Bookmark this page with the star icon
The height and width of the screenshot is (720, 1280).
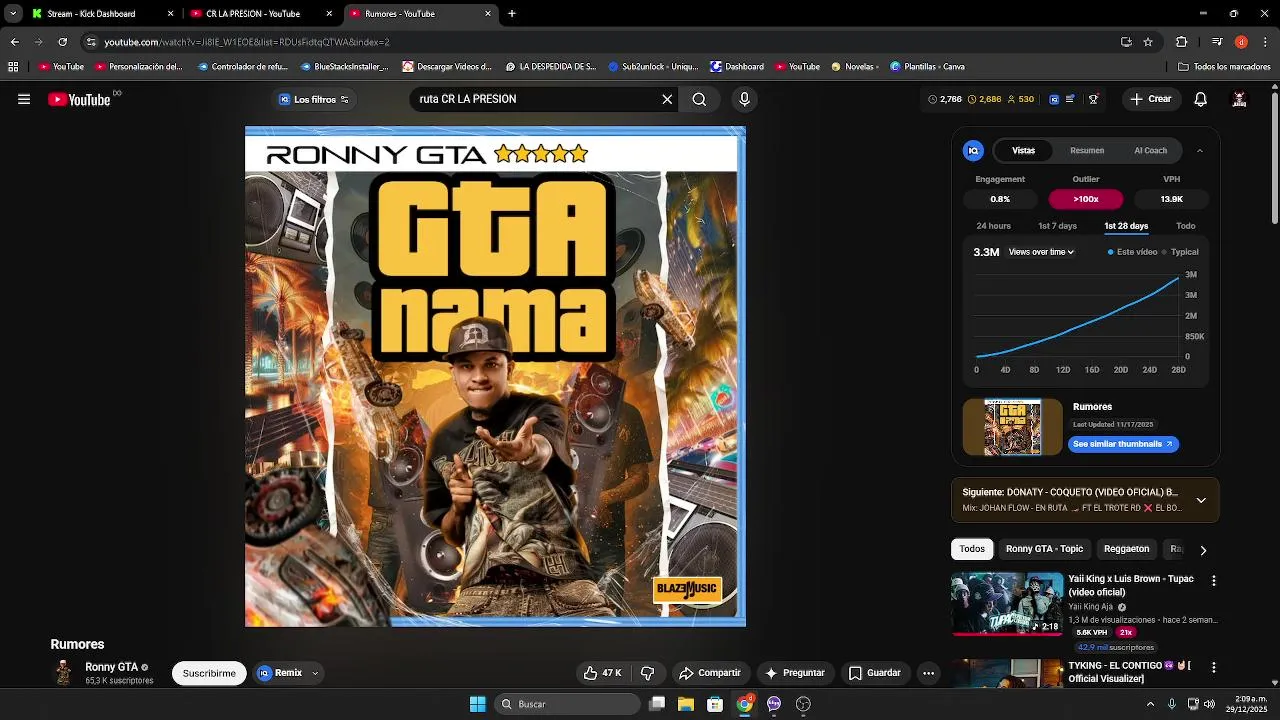pos(1148,42)
